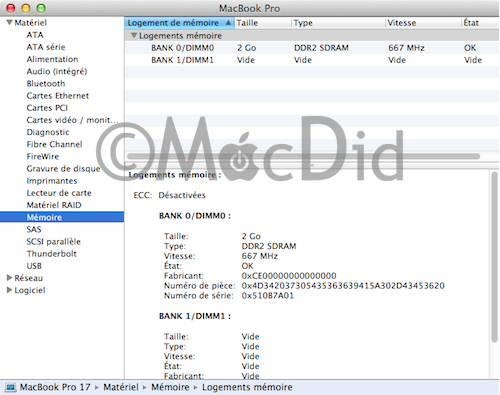Open Cartes vidéo / monit... category
500x395 pixels.
click(x=72, y=120)
